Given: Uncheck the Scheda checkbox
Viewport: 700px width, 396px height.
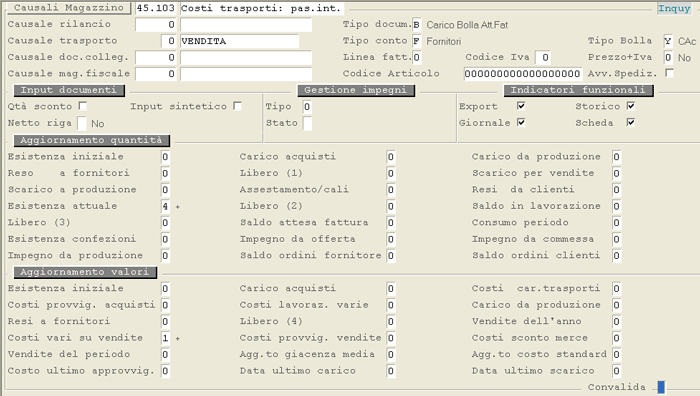Looking at the screenshot, I should click(631, 122).
